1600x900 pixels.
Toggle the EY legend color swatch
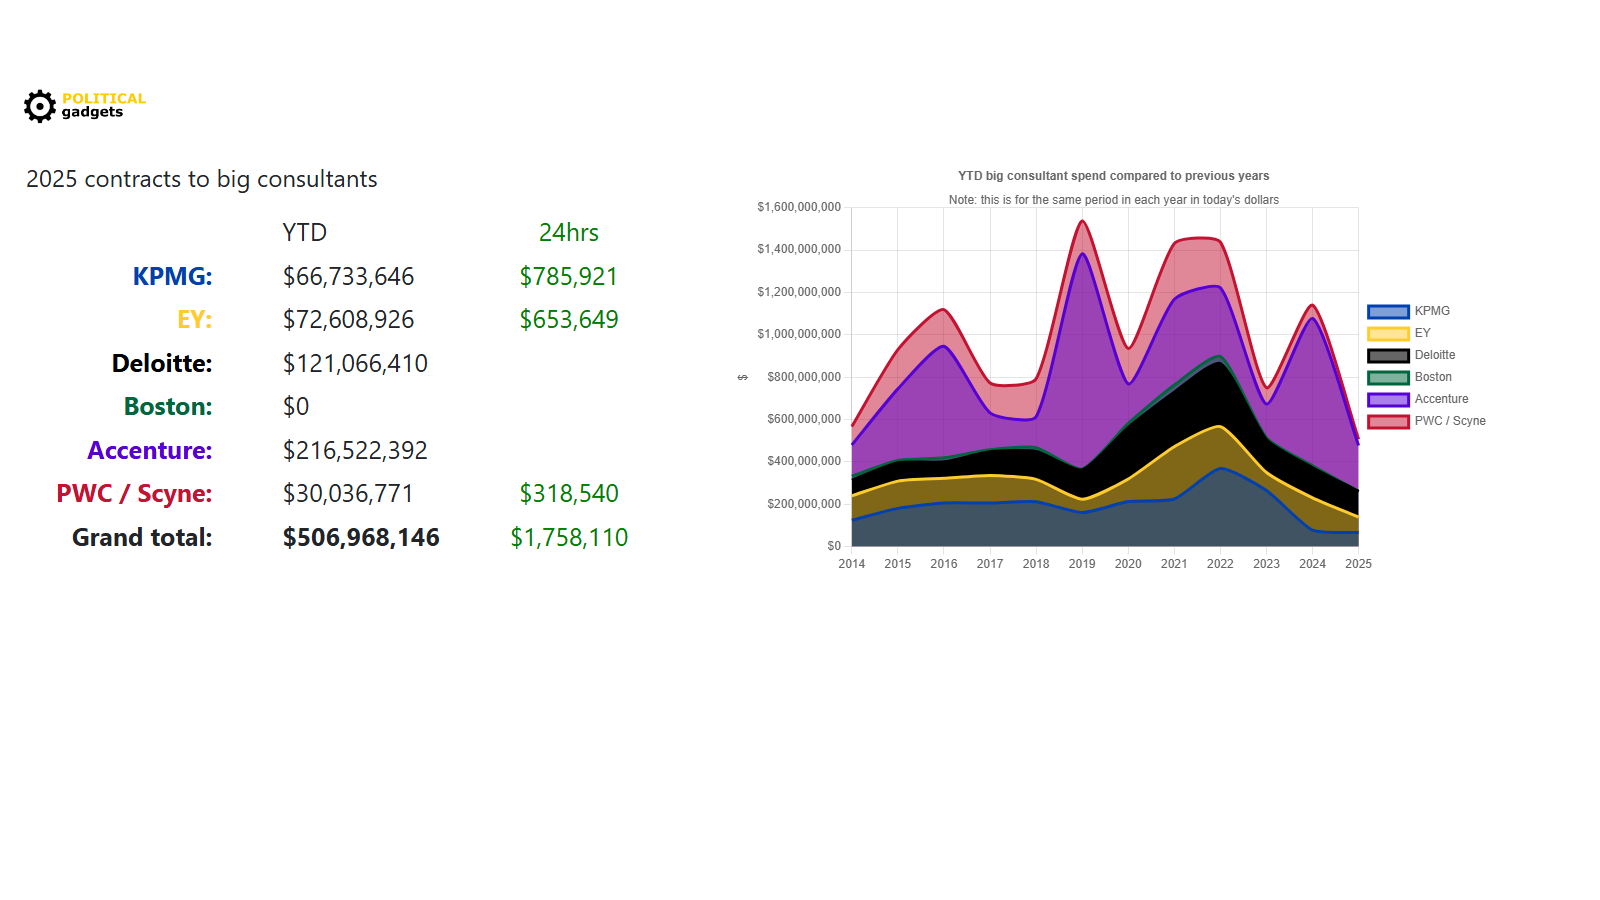pyautogui.click(x=1388, y=334)
